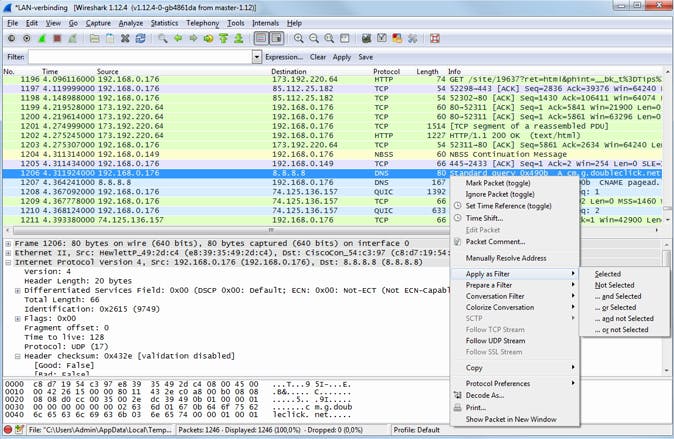Expand the Frame 1206 tree node

click(x=9, y=243)
